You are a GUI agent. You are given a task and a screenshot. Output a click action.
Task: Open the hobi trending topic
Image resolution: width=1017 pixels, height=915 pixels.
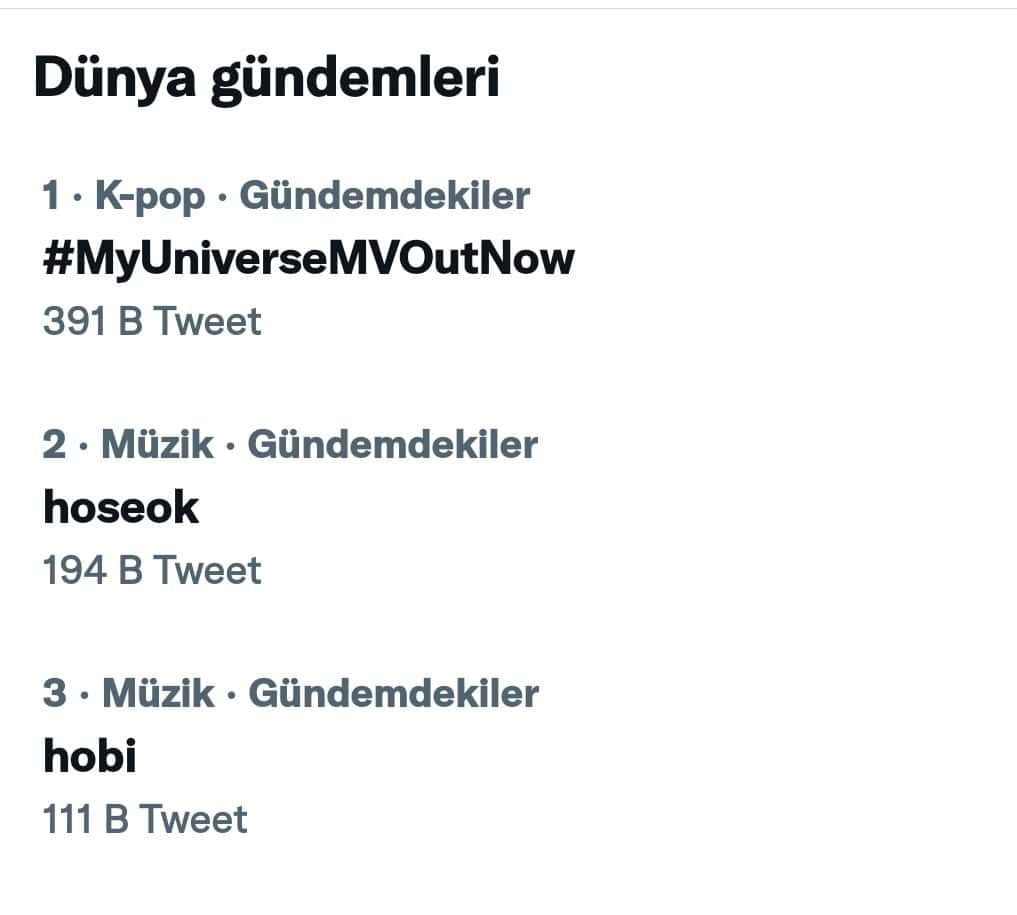coord(90,757)
